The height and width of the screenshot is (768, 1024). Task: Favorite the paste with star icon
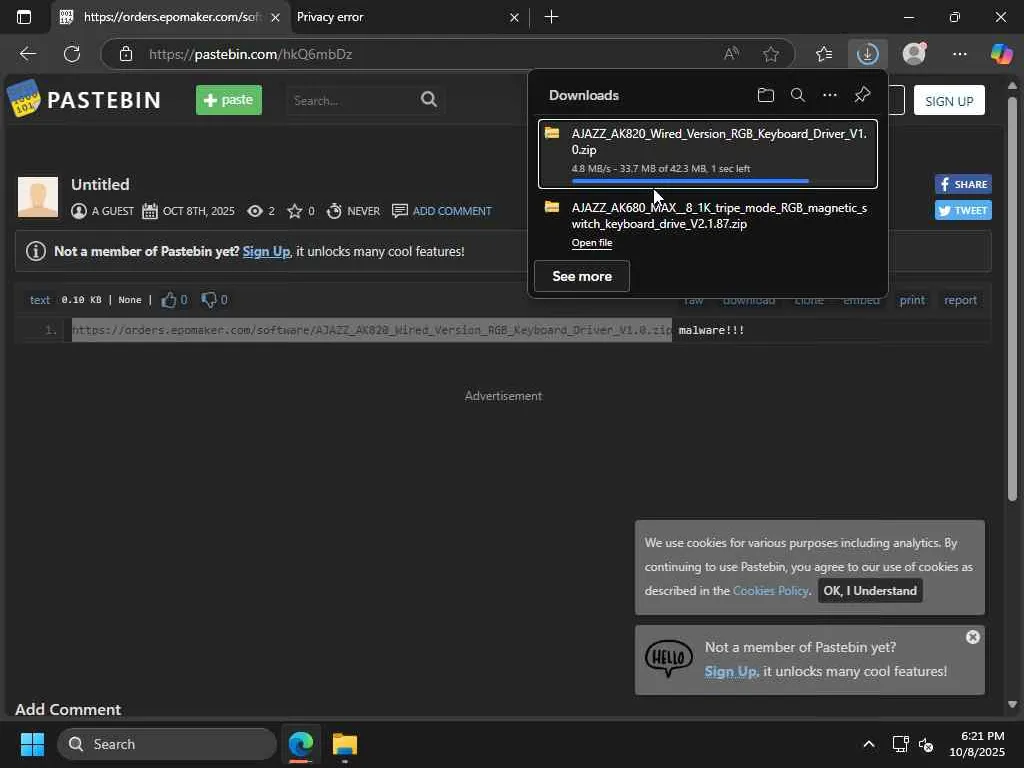click(x=295, y=211)
